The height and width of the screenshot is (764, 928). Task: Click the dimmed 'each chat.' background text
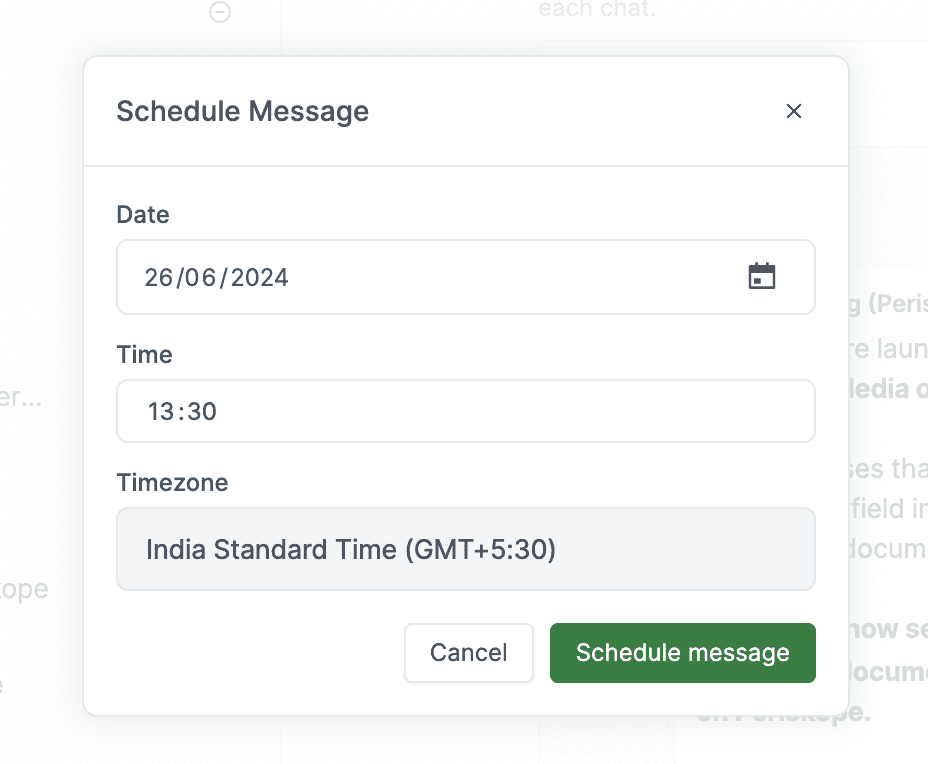[x=598, y=9]
